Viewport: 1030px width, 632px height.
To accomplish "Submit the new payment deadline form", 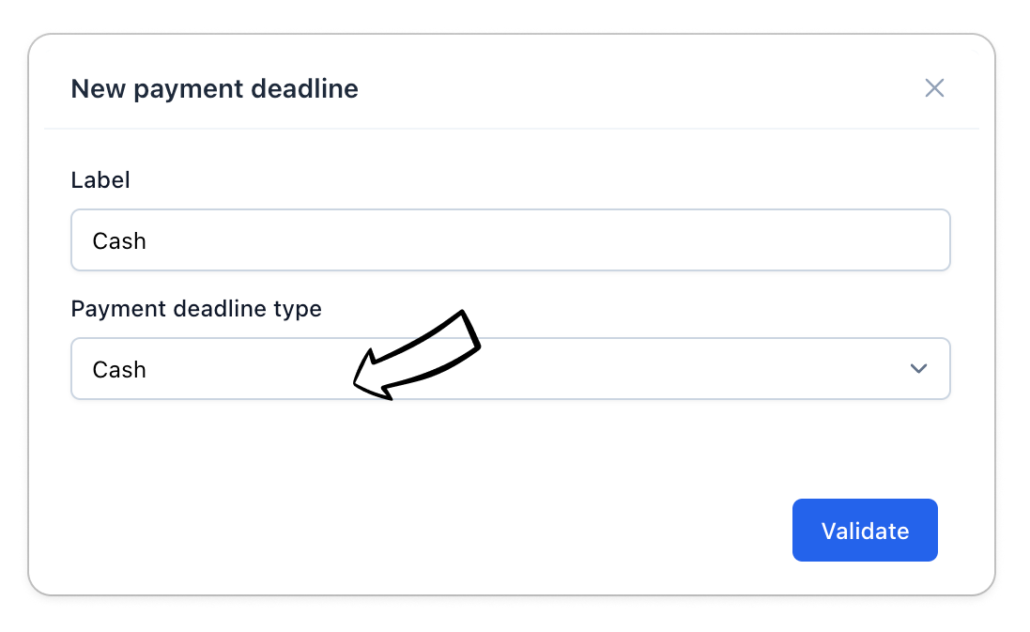I will point(864,530).
